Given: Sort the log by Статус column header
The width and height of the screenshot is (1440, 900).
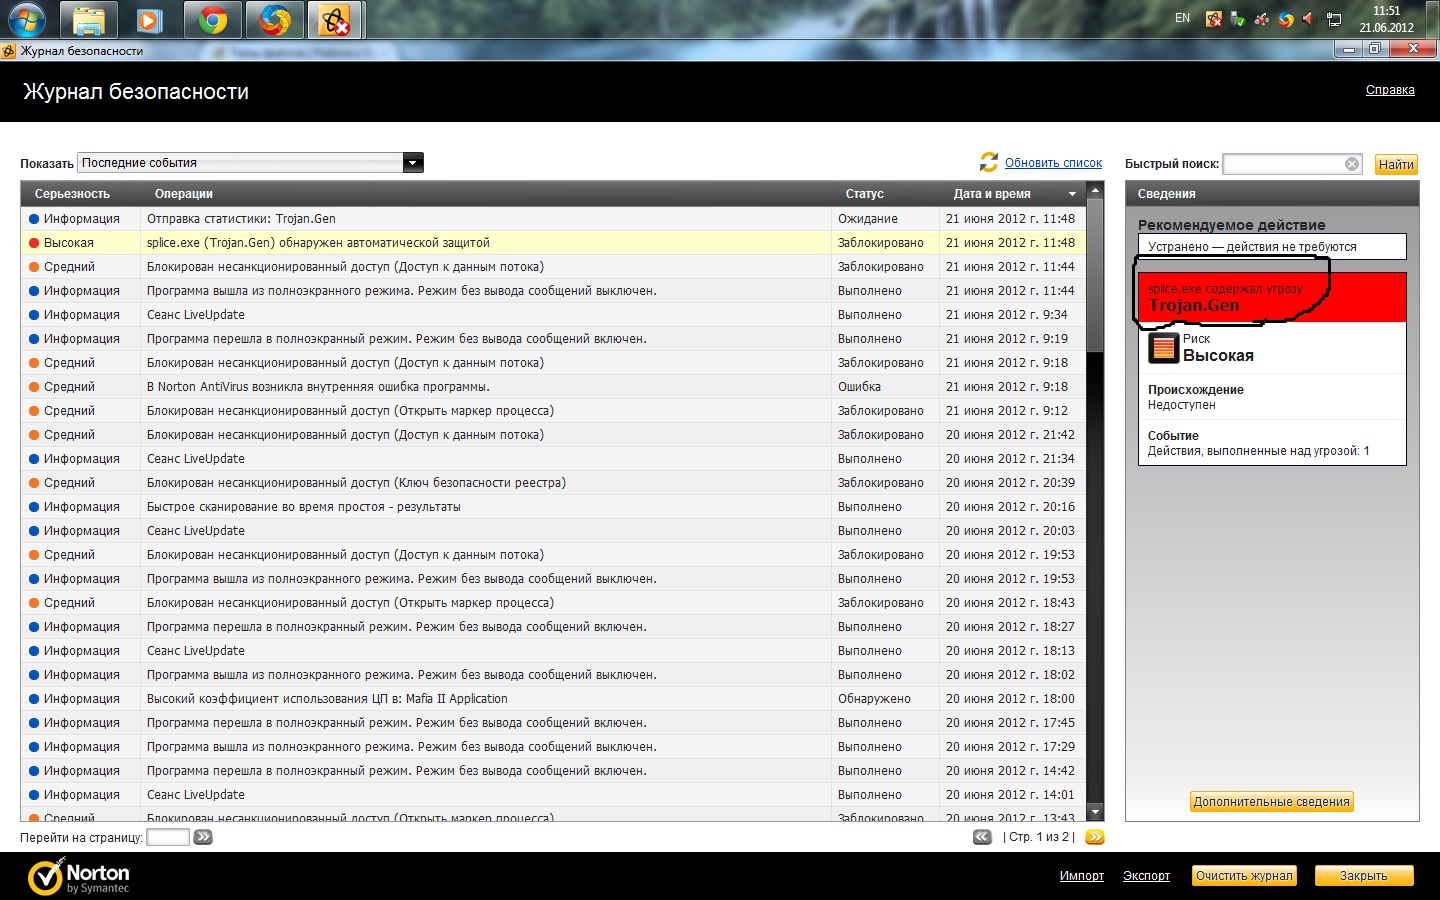Looking at the screenshot, I should click(865, 194).
